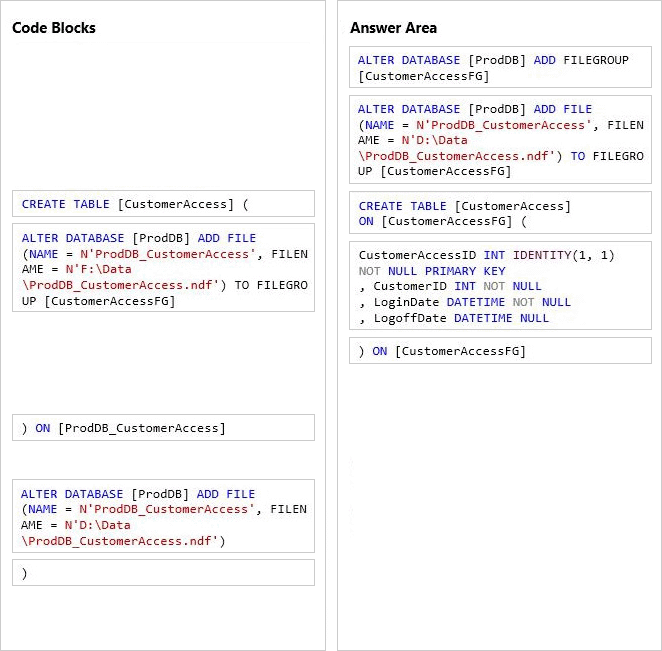Pick the D:\Data ADD FILE block without filegroup
Image resolution: width=662 pixels, height=651 pixels.
(163, 517)
